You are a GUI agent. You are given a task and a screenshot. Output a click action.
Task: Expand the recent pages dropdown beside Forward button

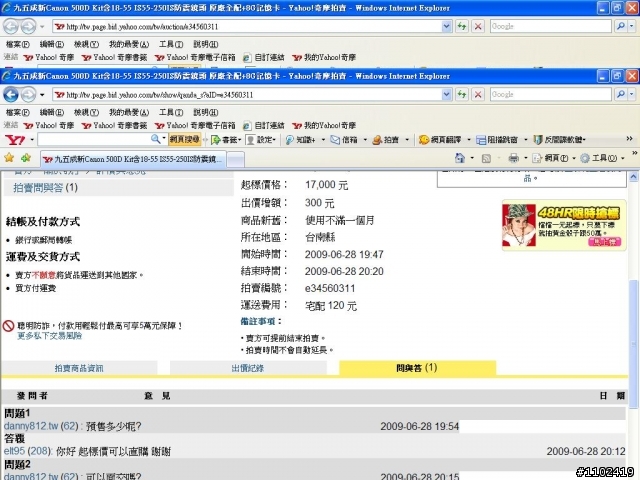pos(42,95)
